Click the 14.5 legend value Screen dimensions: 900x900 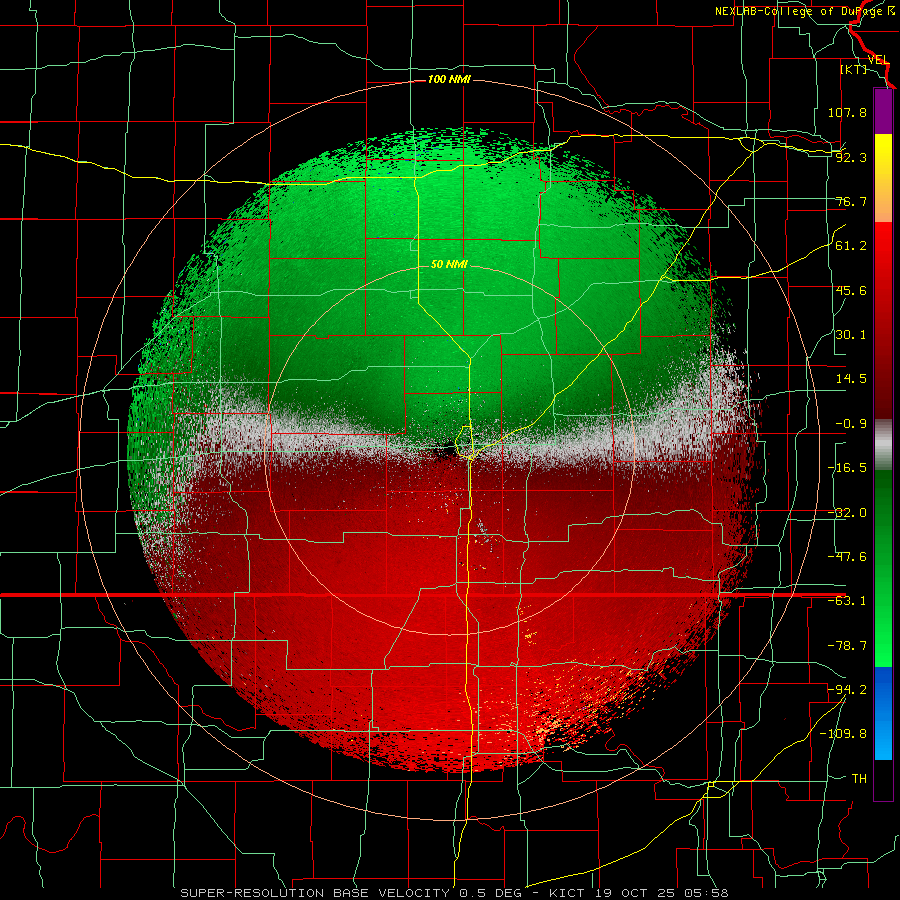coord(851,379)
